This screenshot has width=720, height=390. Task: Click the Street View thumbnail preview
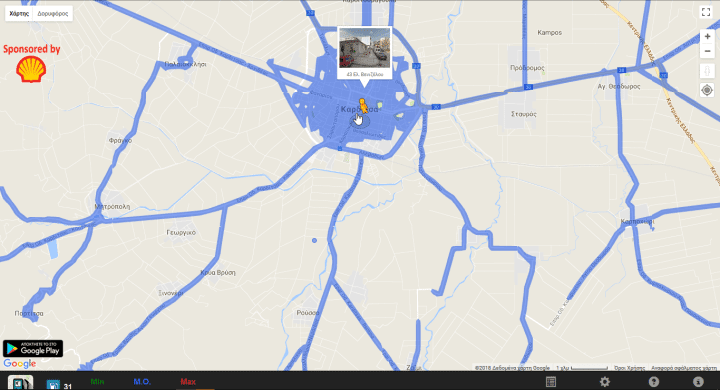pos(365,48)
